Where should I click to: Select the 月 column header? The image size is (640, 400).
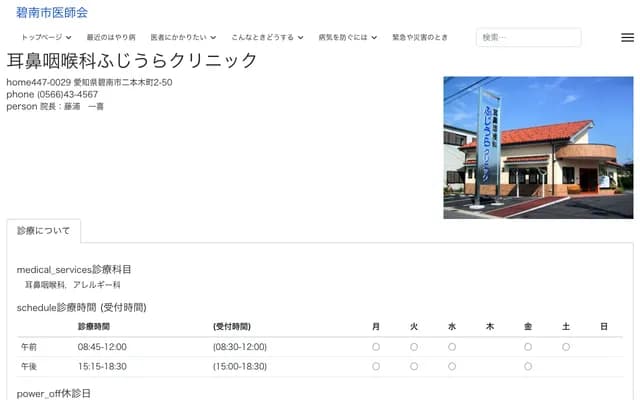coord(376,327)
